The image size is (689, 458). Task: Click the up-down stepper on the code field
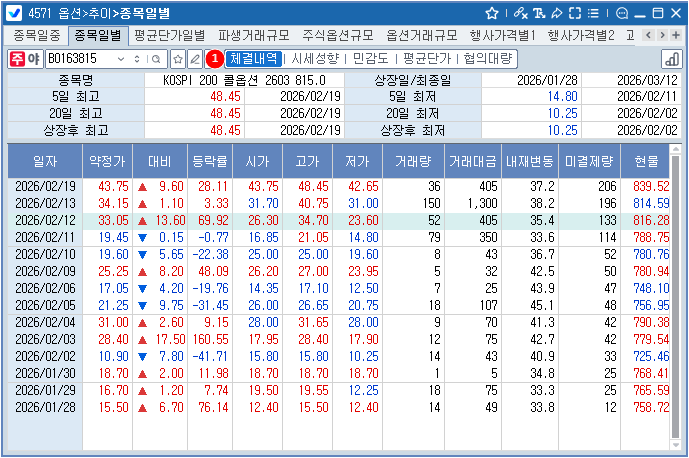pos(139,59)
